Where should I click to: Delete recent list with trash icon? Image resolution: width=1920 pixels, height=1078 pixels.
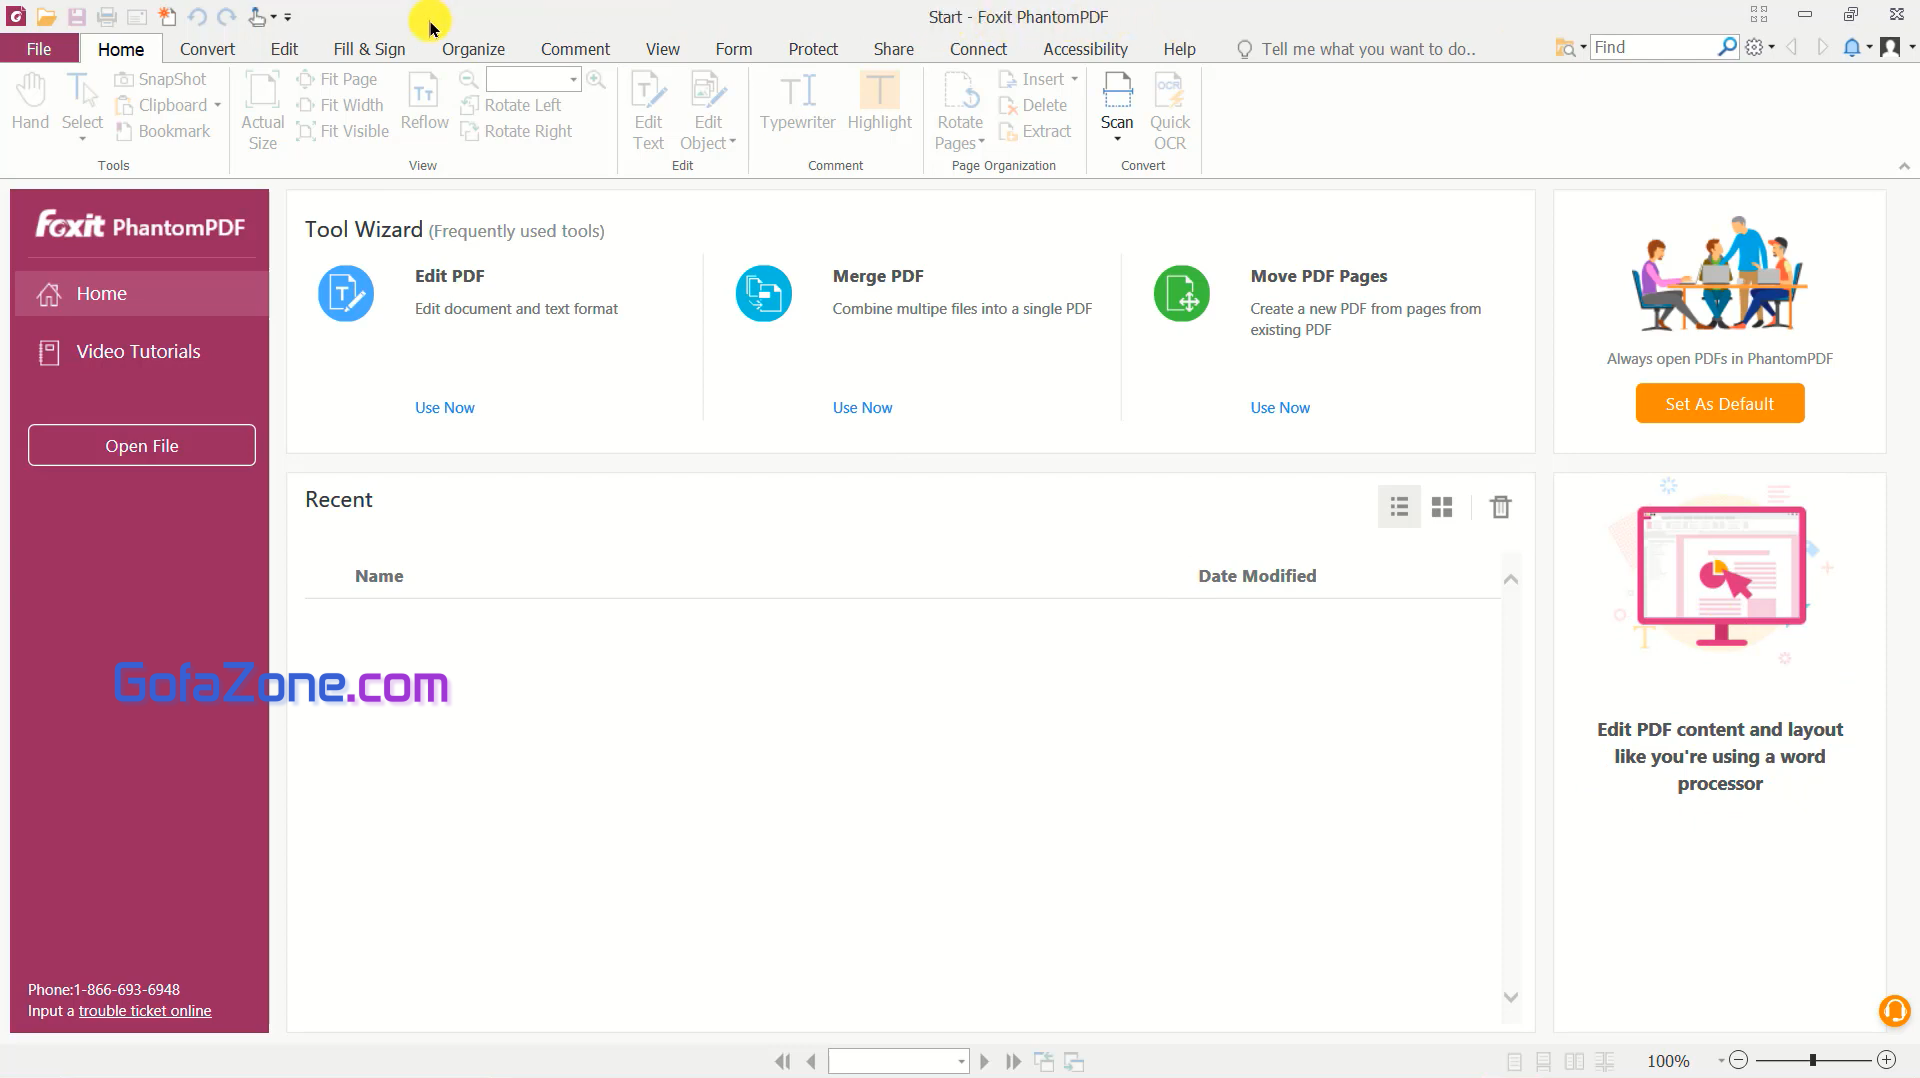1500,507
